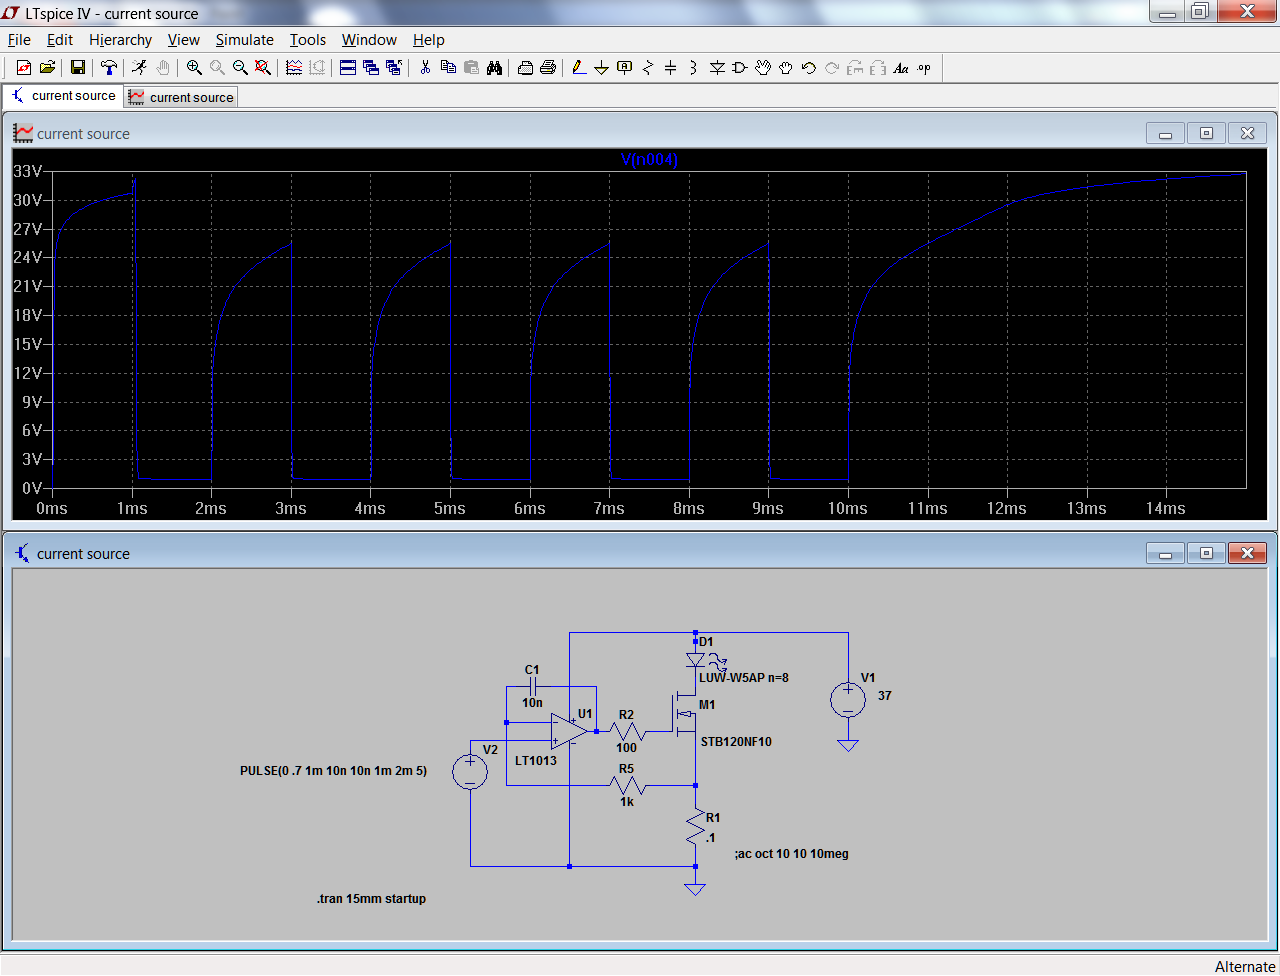Click the 33V vertical axis label
The width and height of the screenshot is (1280, 976).
point(28,172)
